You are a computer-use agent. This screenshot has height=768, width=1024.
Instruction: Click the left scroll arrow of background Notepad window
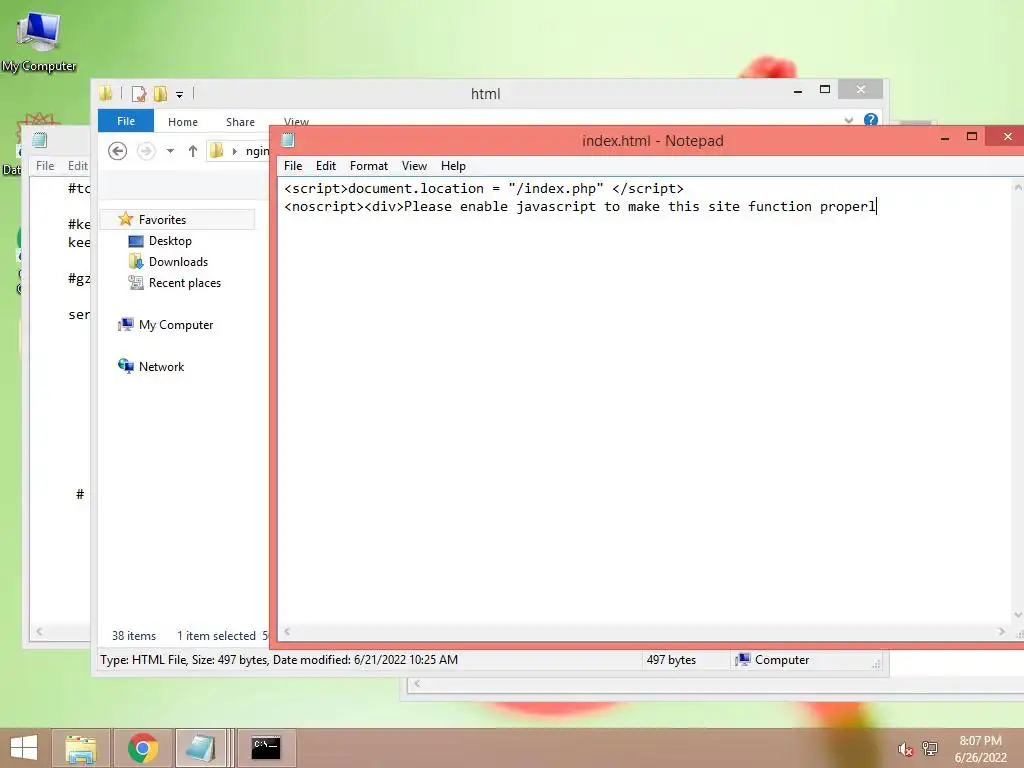pos(39,632)
